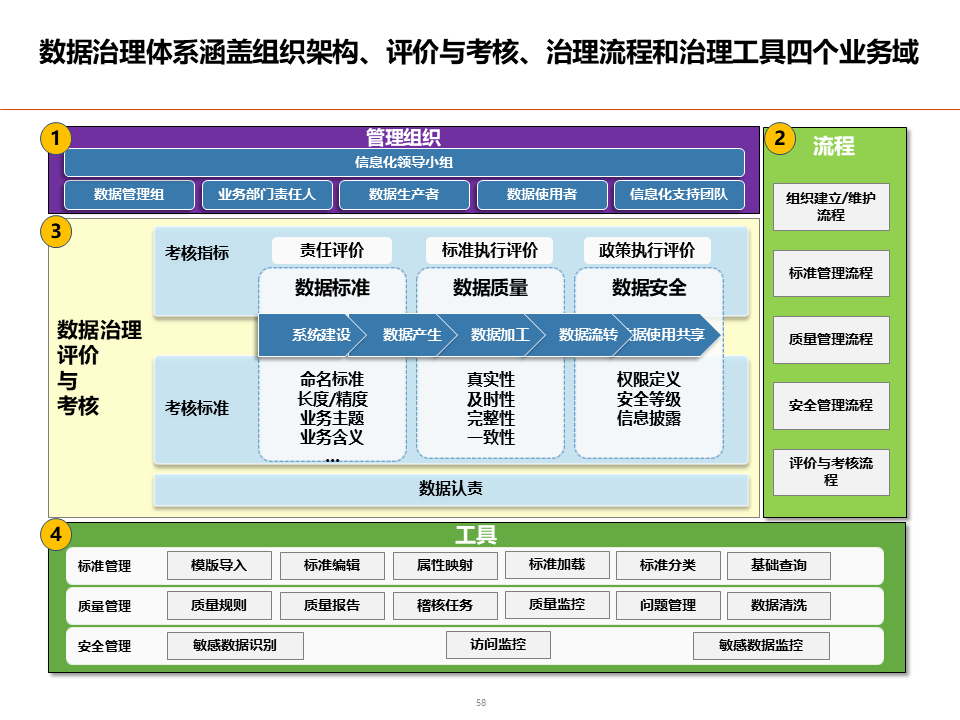Click the 数据认责 bar
Screen dimensions: 960x720
451,489
